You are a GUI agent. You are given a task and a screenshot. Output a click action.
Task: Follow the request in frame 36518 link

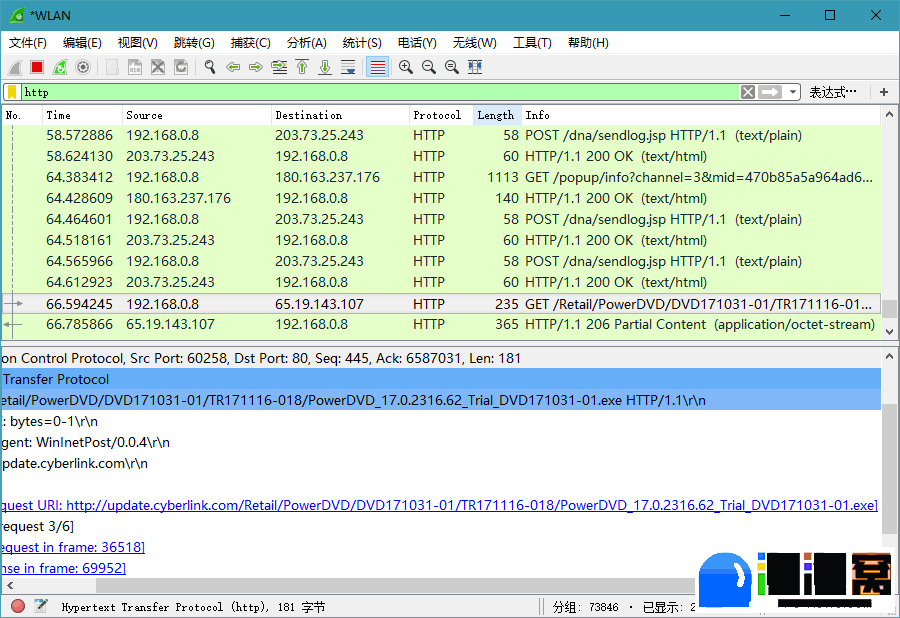(x=72, y=547)
